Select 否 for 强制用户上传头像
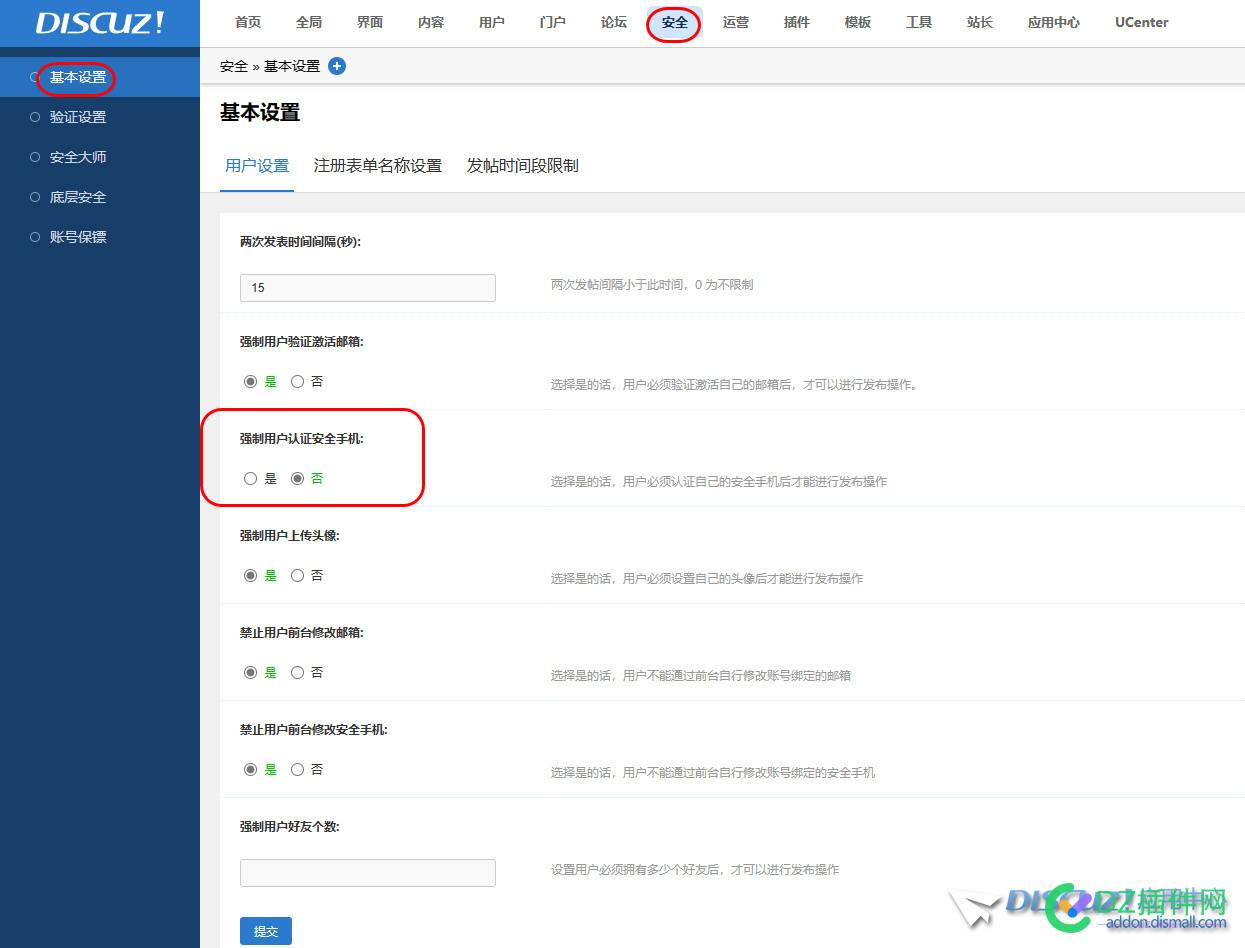The image size is (1245, 948). pyautogui.click(x=297, y=575)
